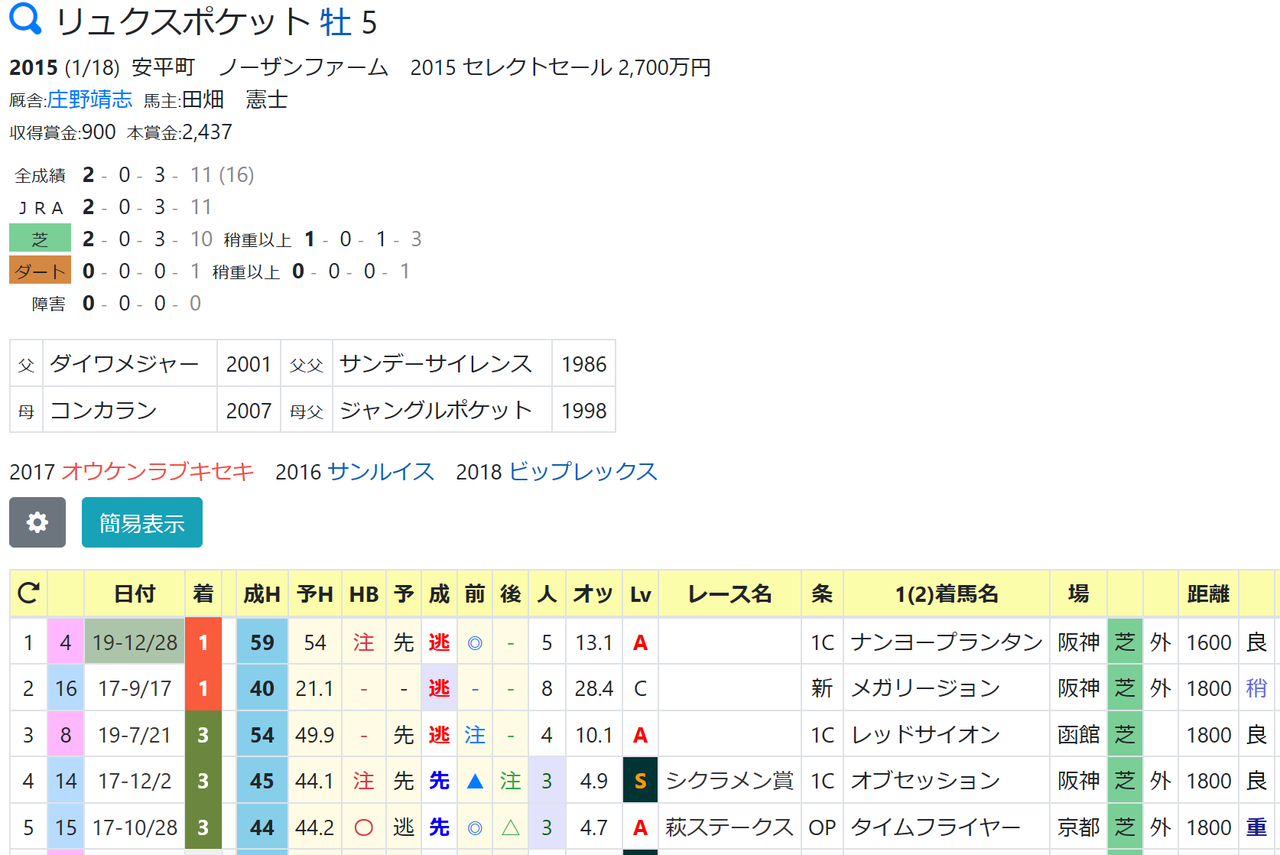Sort by オッ column header
The height and width of the screenshot is (855, 1280).
594,594
